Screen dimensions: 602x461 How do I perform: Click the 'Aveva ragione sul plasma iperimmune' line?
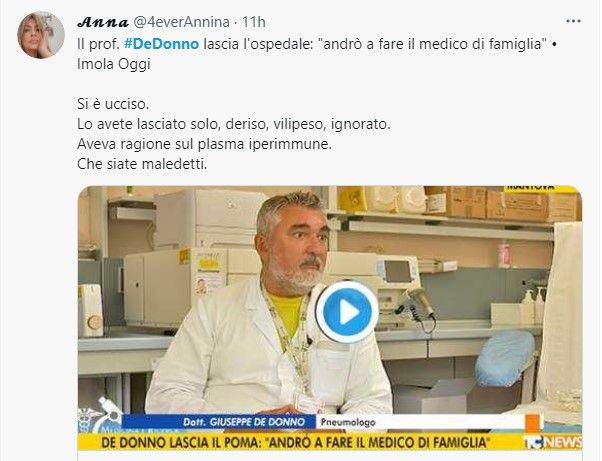pyautogui.click(x=204, y=144)
